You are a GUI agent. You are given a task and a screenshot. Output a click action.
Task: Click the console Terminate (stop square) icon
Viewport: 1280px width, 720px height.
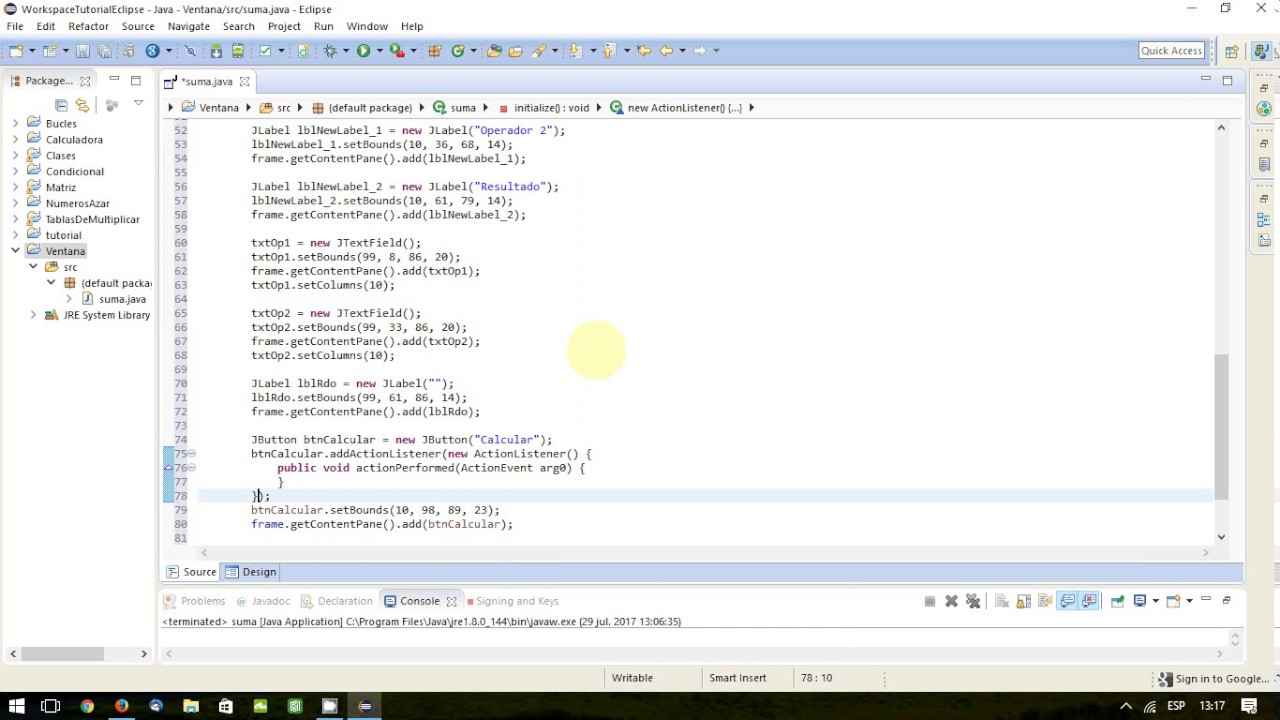[930, 601]
